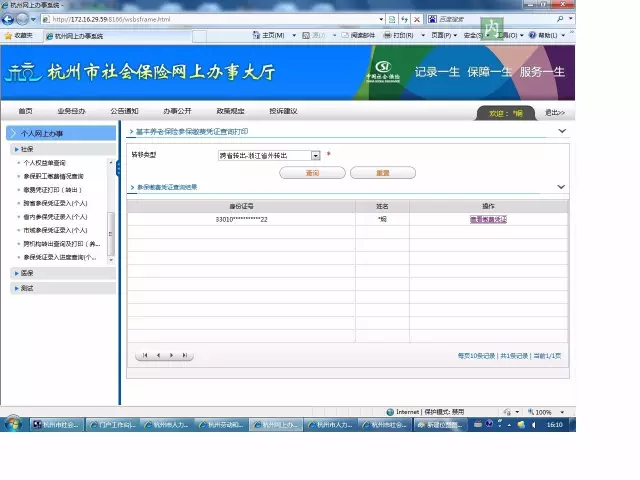Open the 业务经办 navigation menu
640x480 pixels.
tap(71, 111)
